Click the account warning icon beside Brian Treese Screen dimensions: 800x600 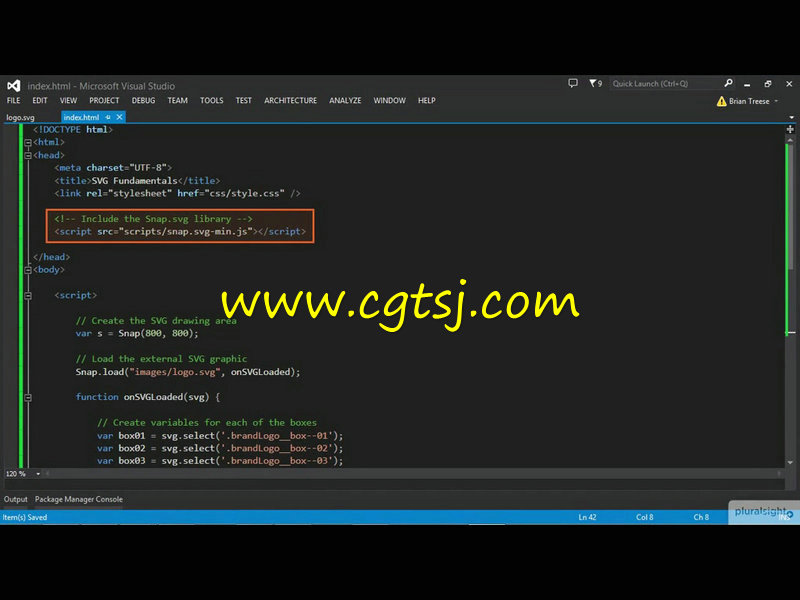721,101
